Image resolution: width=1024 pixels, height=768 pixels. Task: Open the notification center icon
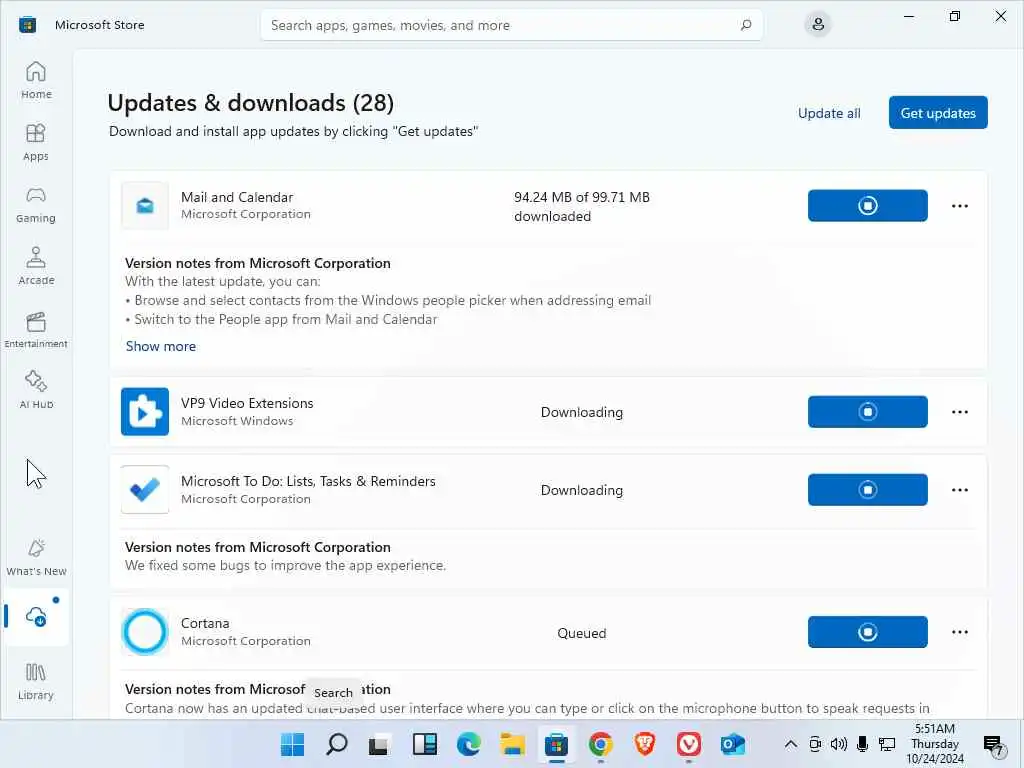coord(993,745)
